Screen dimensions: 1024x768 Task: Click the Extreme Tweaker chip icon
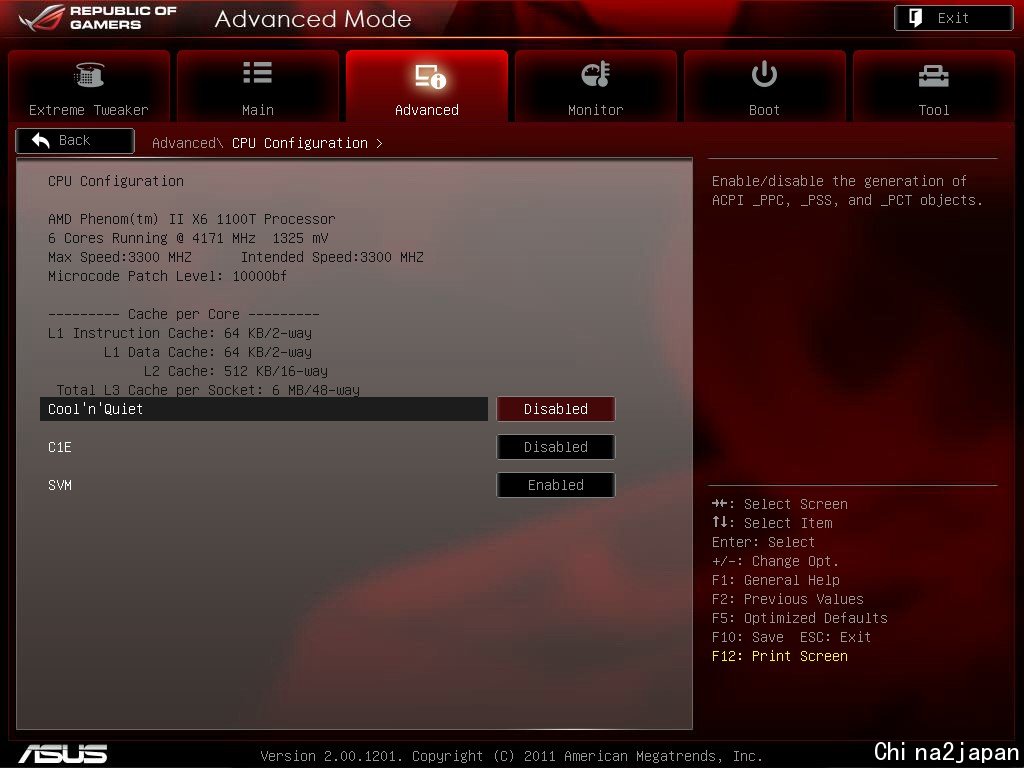(x=89, y=74)
